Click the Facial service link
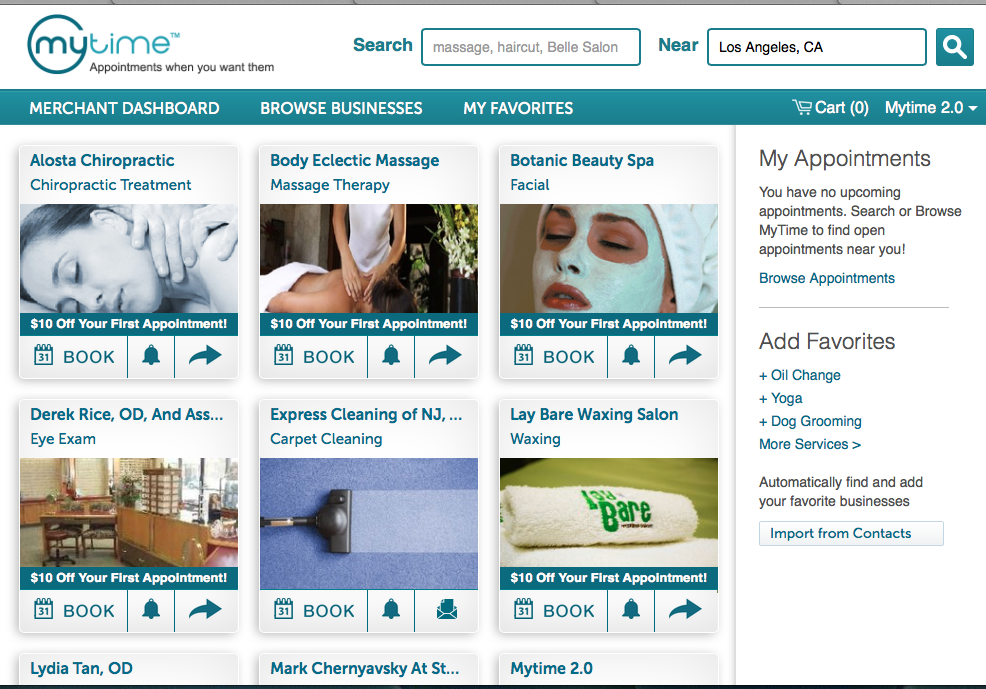The height and width of the screenshot is (689, 986). (x=529, y=185)
